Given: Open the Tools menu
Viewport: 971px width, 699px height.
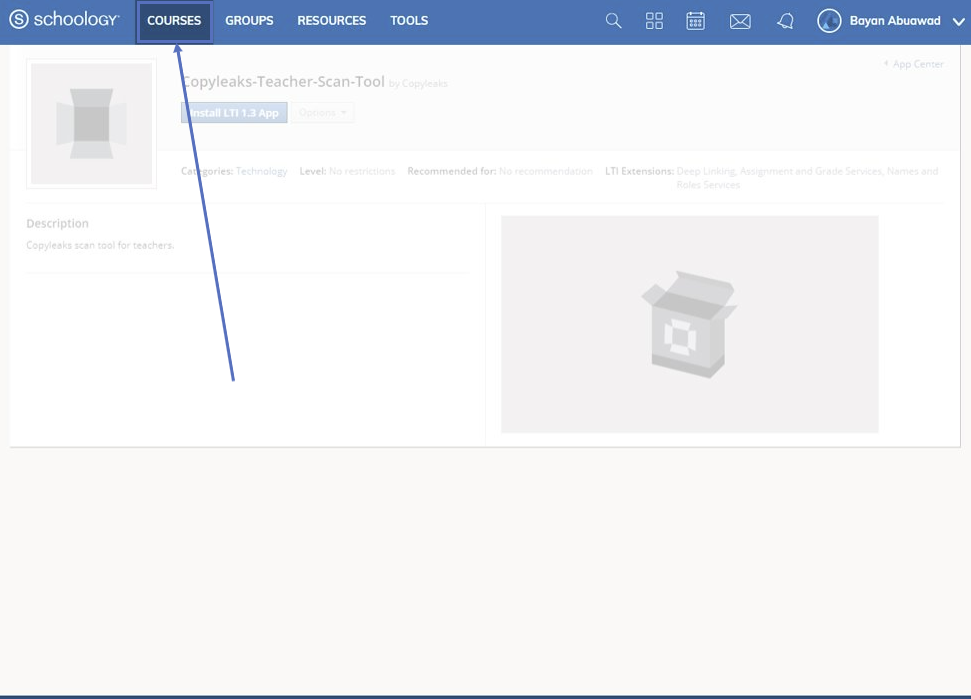Looking at the screenshot, I should 409,21.
